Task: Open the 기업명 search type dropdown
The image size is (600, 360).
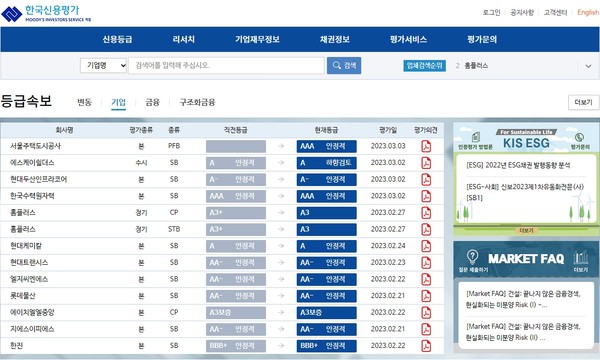Action: pos(103,65)
